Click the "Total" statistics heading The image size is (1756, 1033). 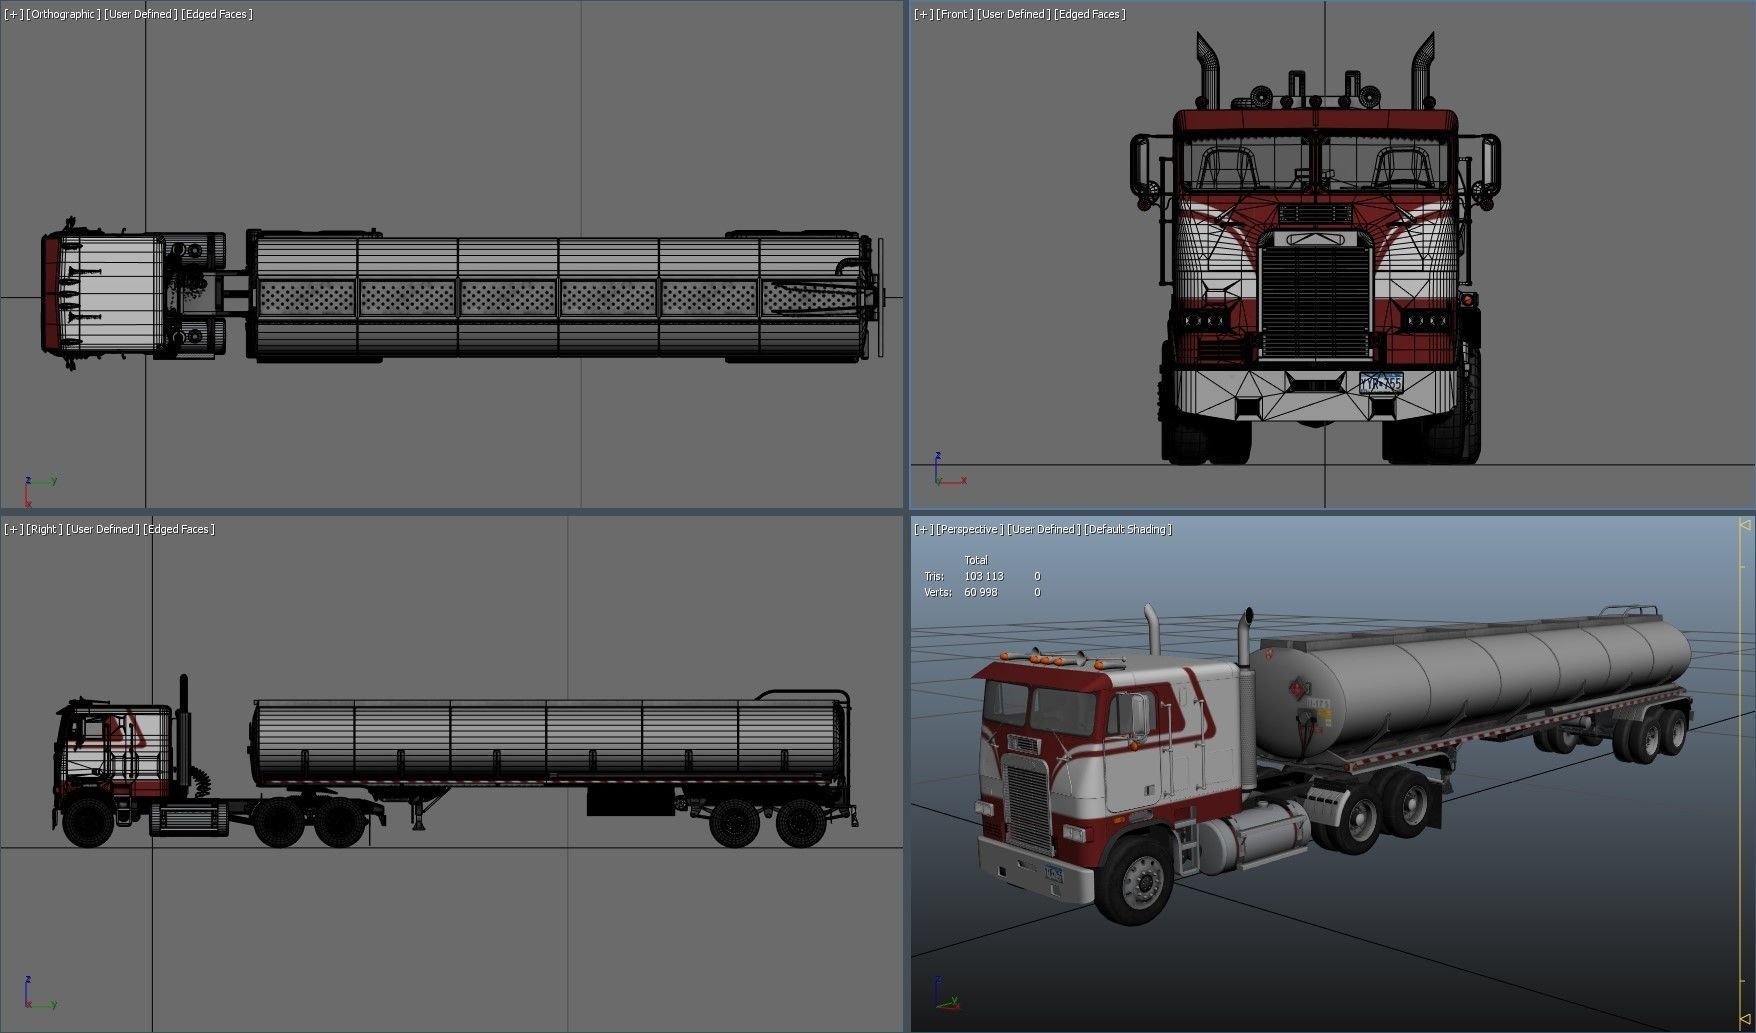coord(976,560)
